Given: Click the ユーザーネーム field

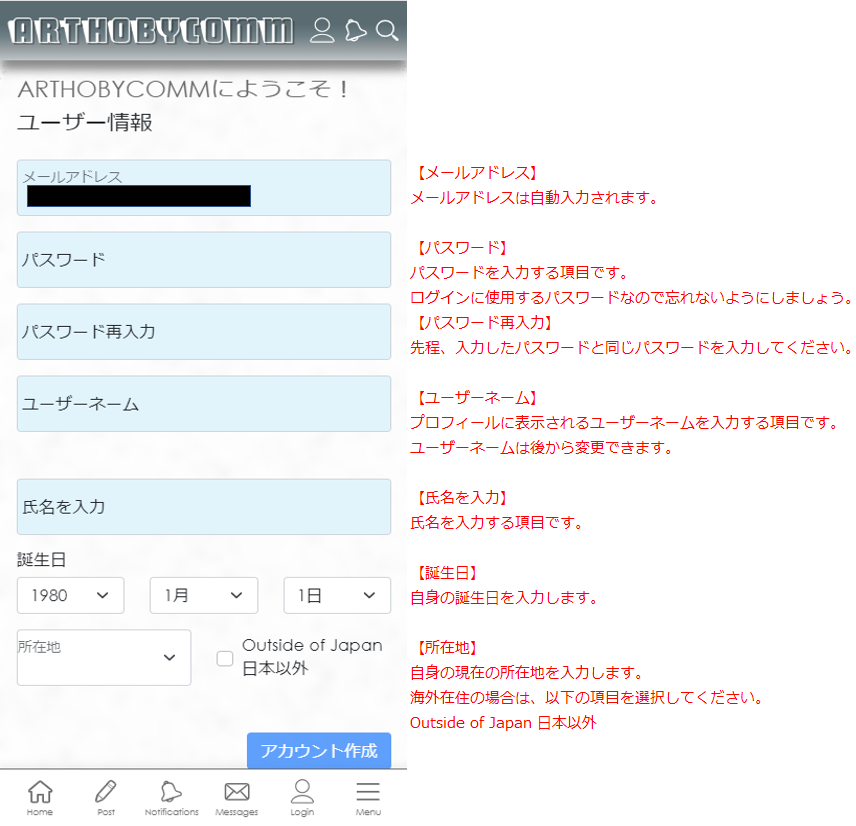Looking at the screenshot, I should (204, 404).
